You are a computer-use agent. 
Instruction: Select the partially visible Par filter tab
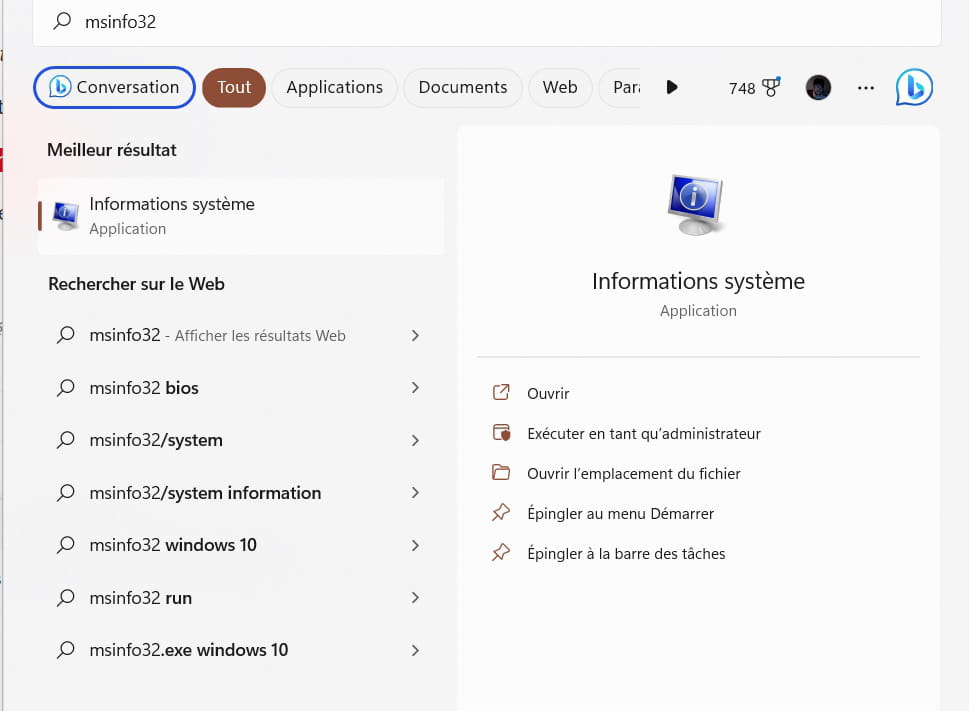pyautogui.click(x=620, y=87)
